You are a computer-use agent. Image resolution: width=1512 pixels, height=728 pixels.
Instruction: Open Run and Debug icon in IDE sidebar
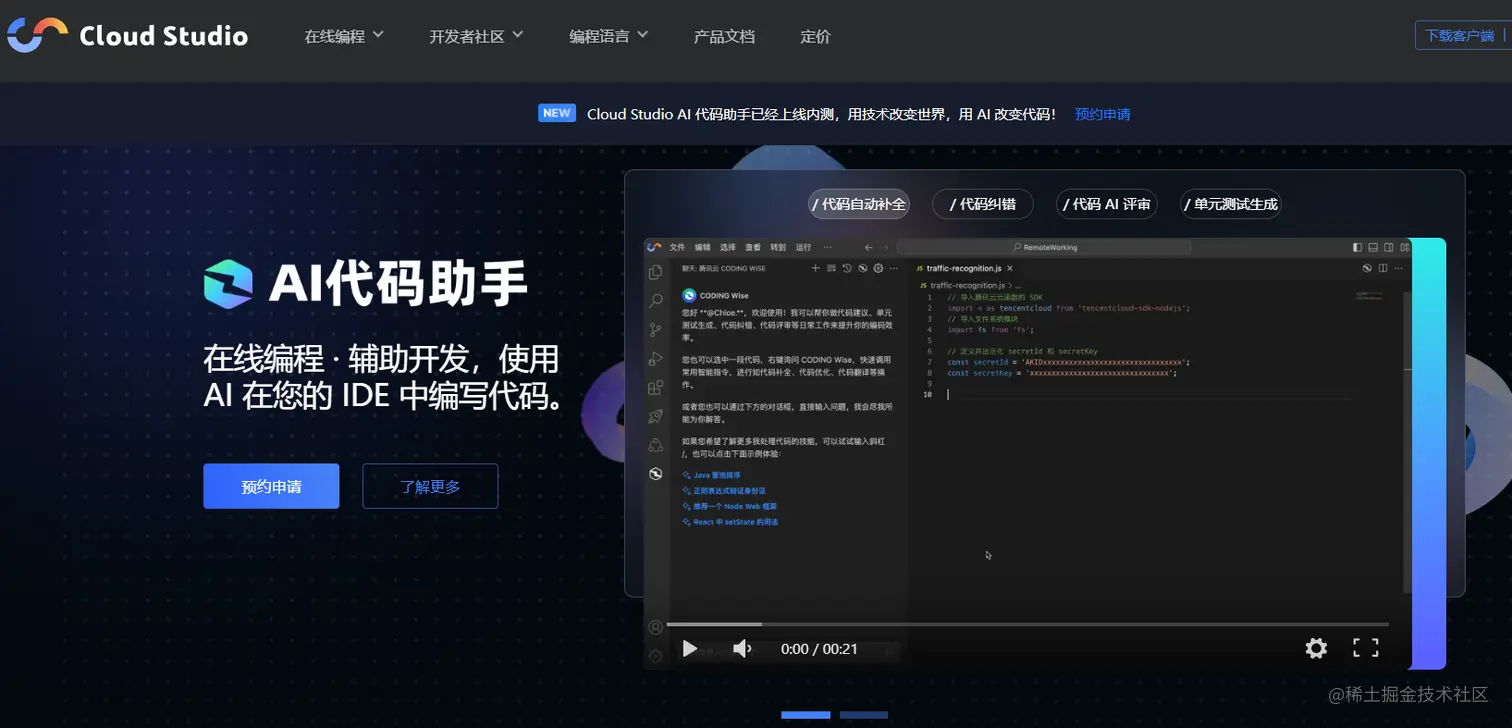point(655,358)
